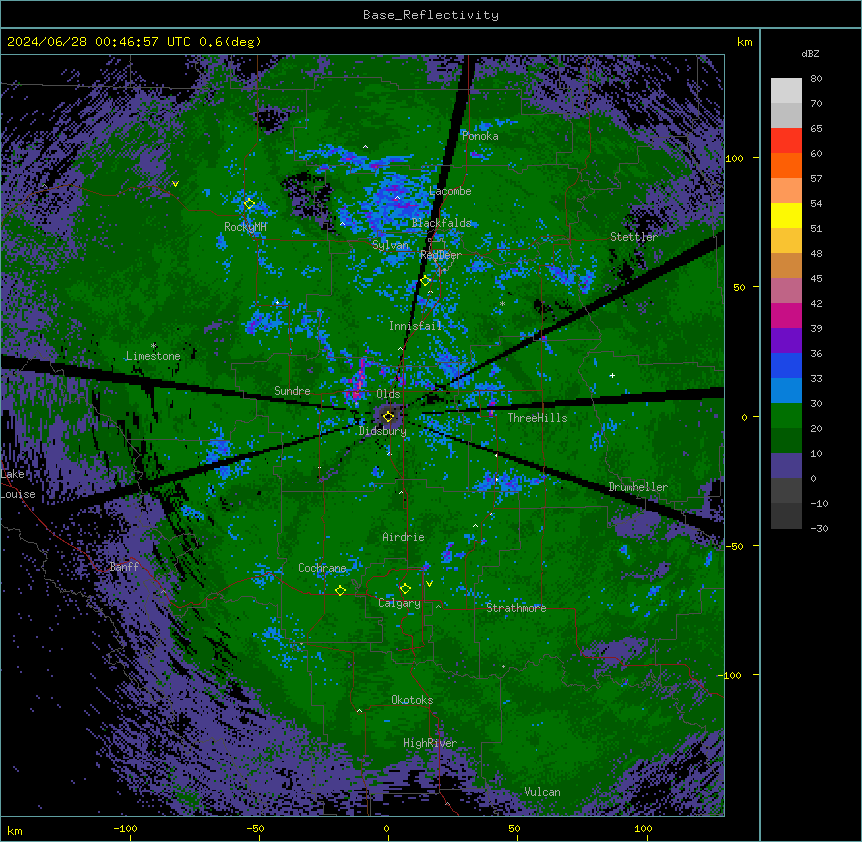Click the Innisfail label

click(416, 326)
